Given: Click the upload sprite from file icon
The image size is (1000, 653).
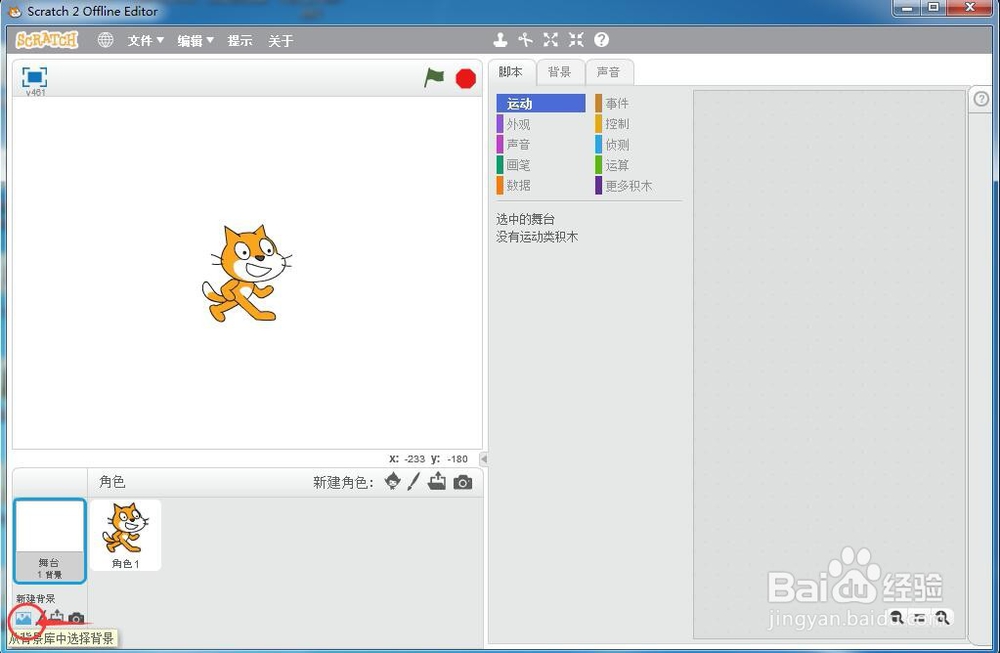Looking at the screenshot, I should (x=438, y=482).
